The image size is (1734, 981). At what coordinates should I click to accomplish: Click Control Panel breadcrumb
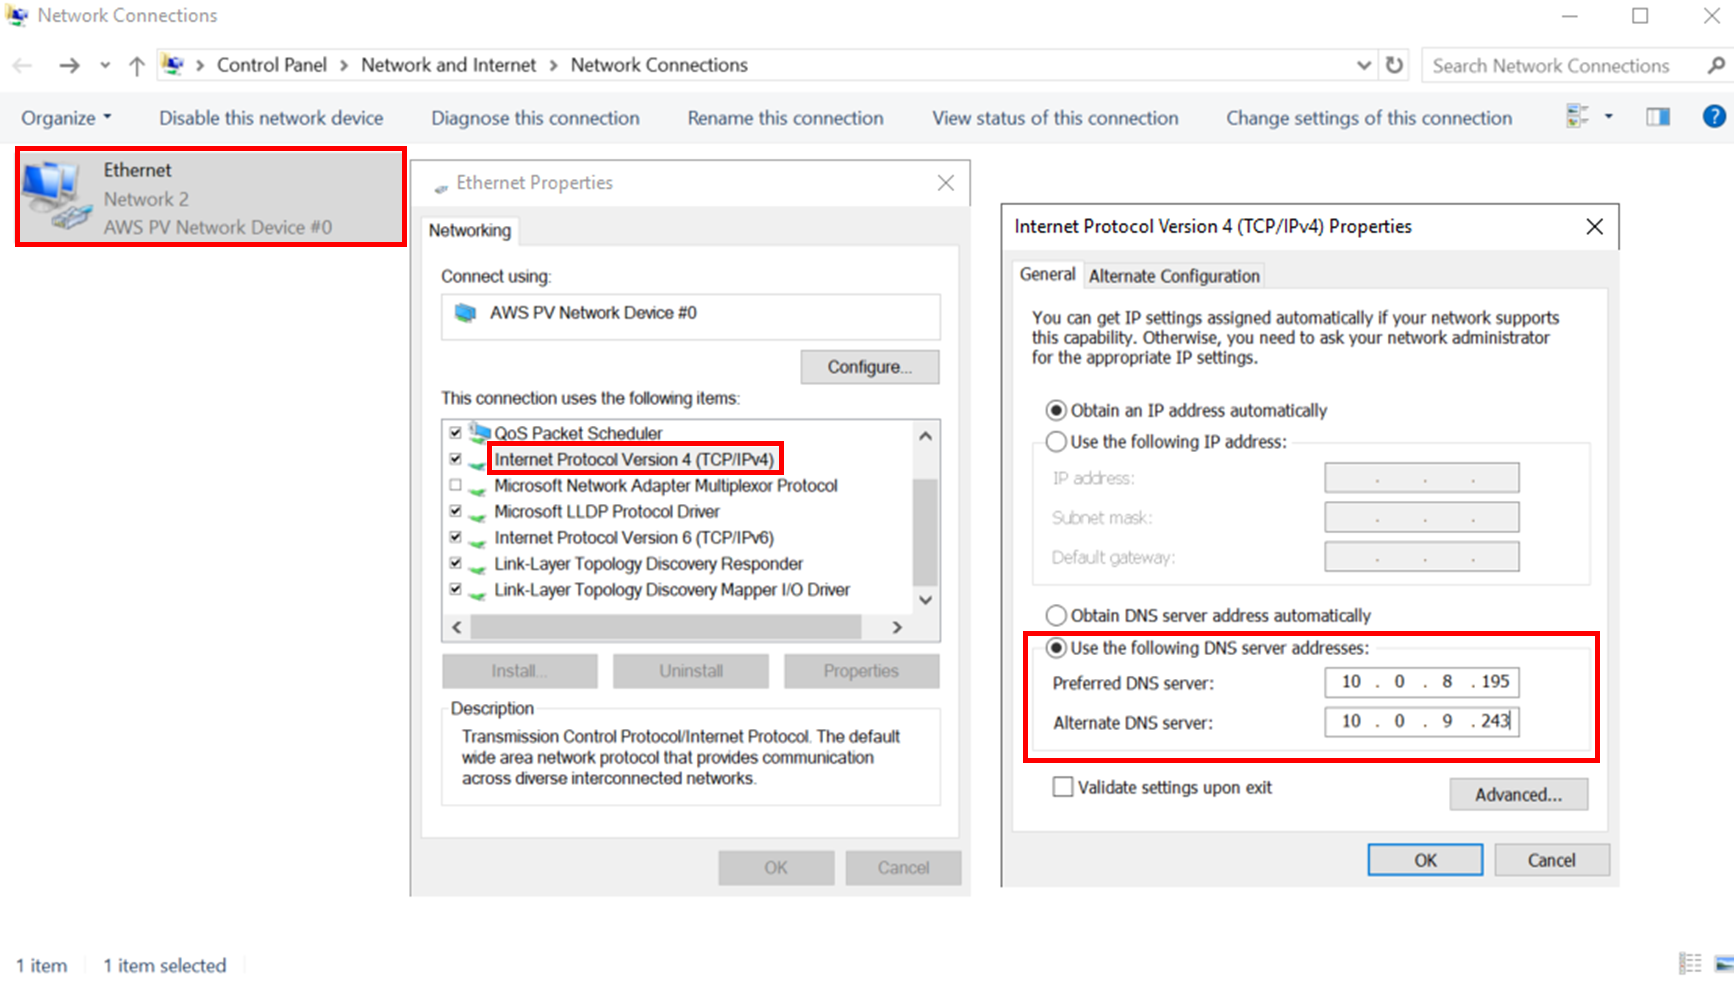271,65
